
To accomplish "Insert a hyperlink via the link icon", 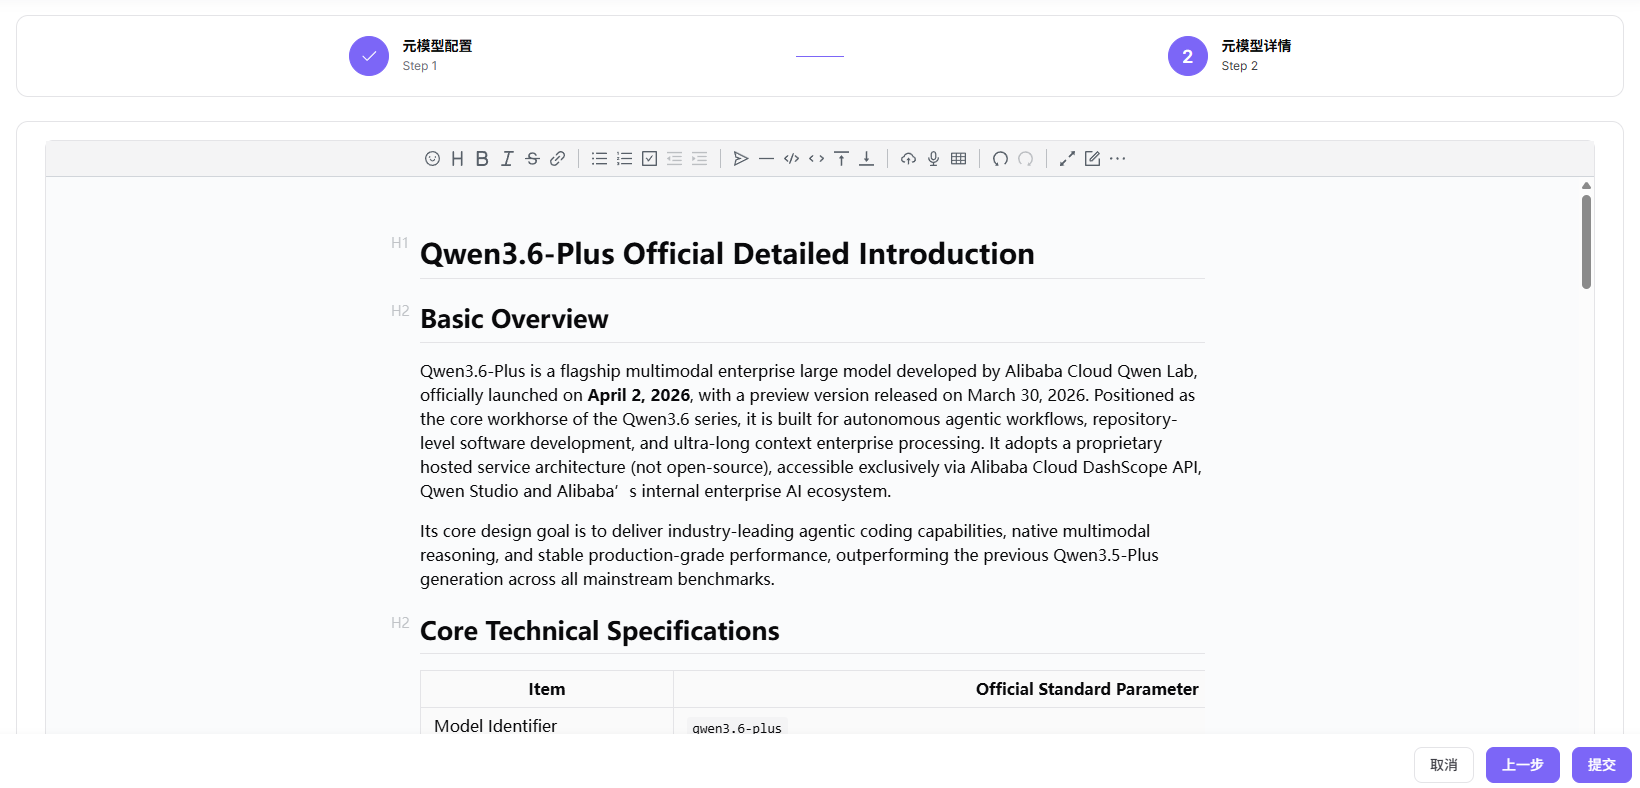I will point(557,159).
